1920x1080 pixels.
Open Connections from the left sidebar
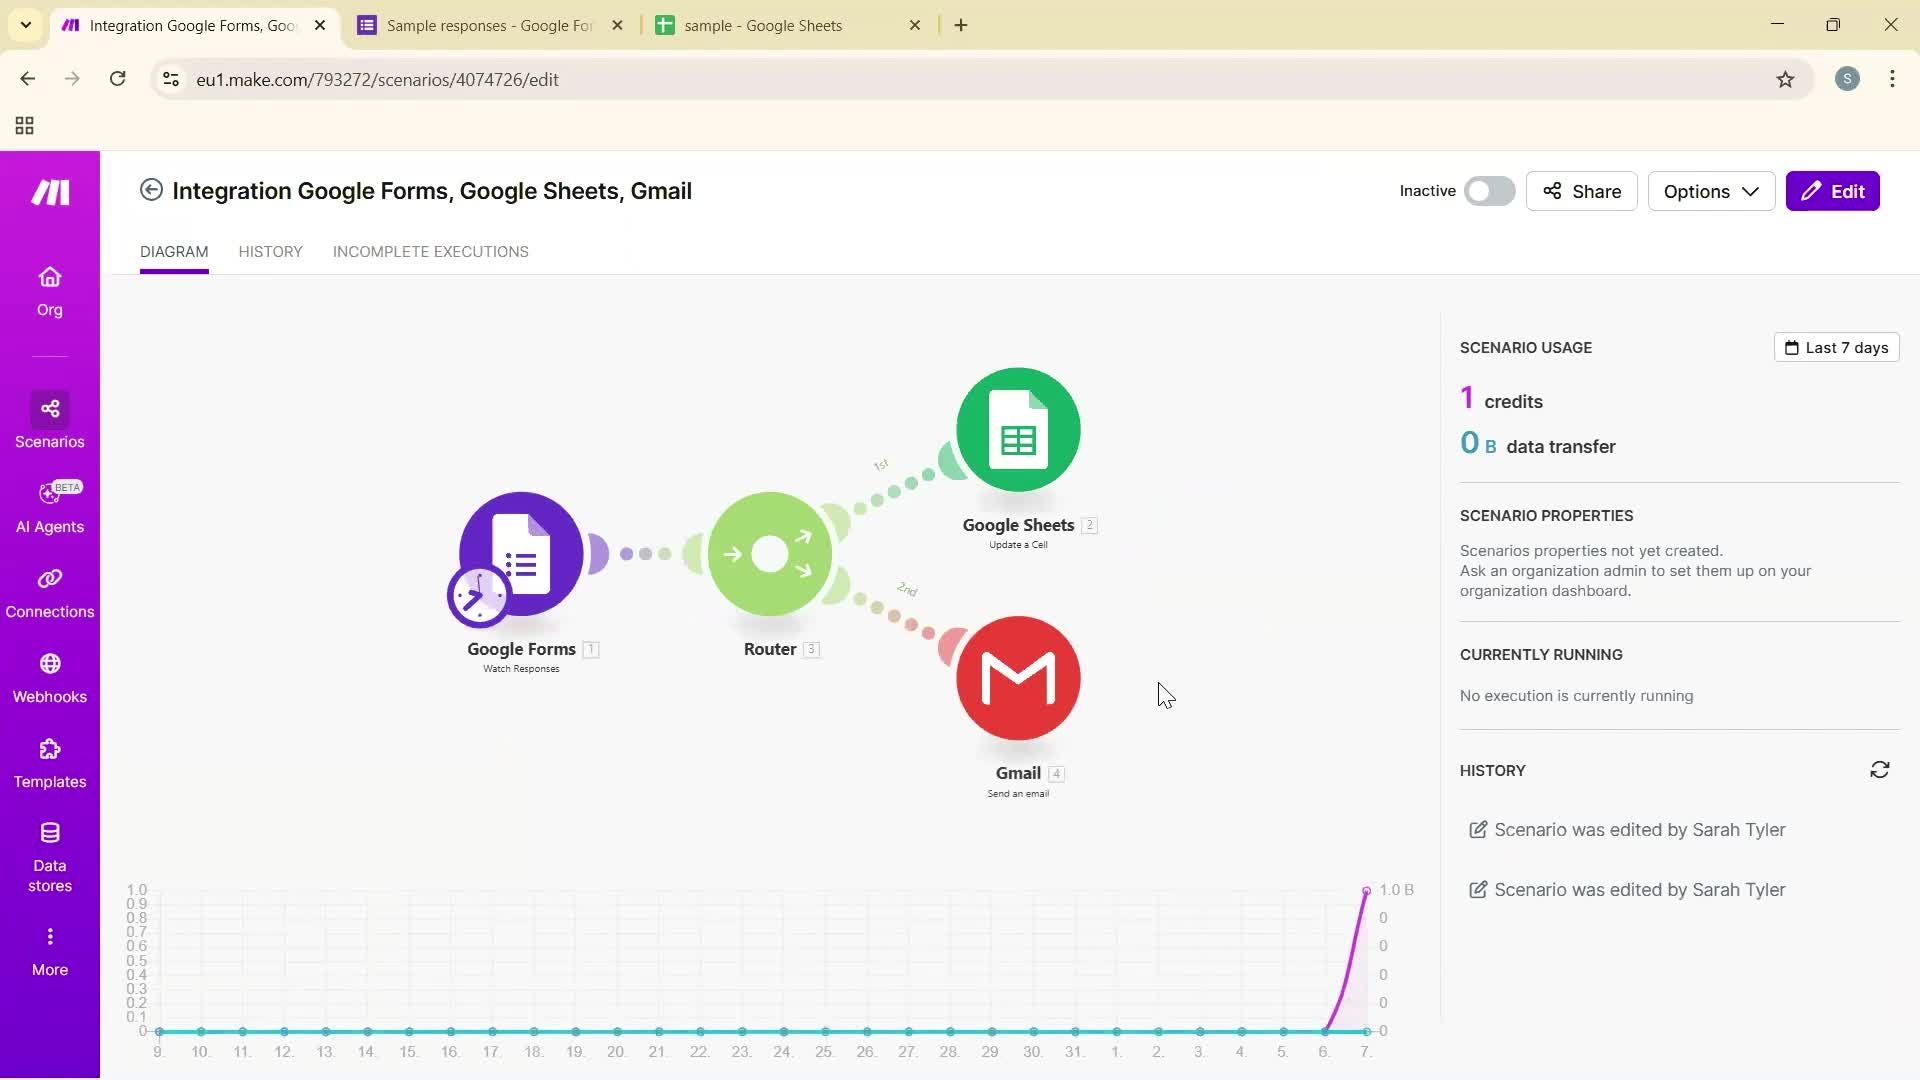[49, 590]
